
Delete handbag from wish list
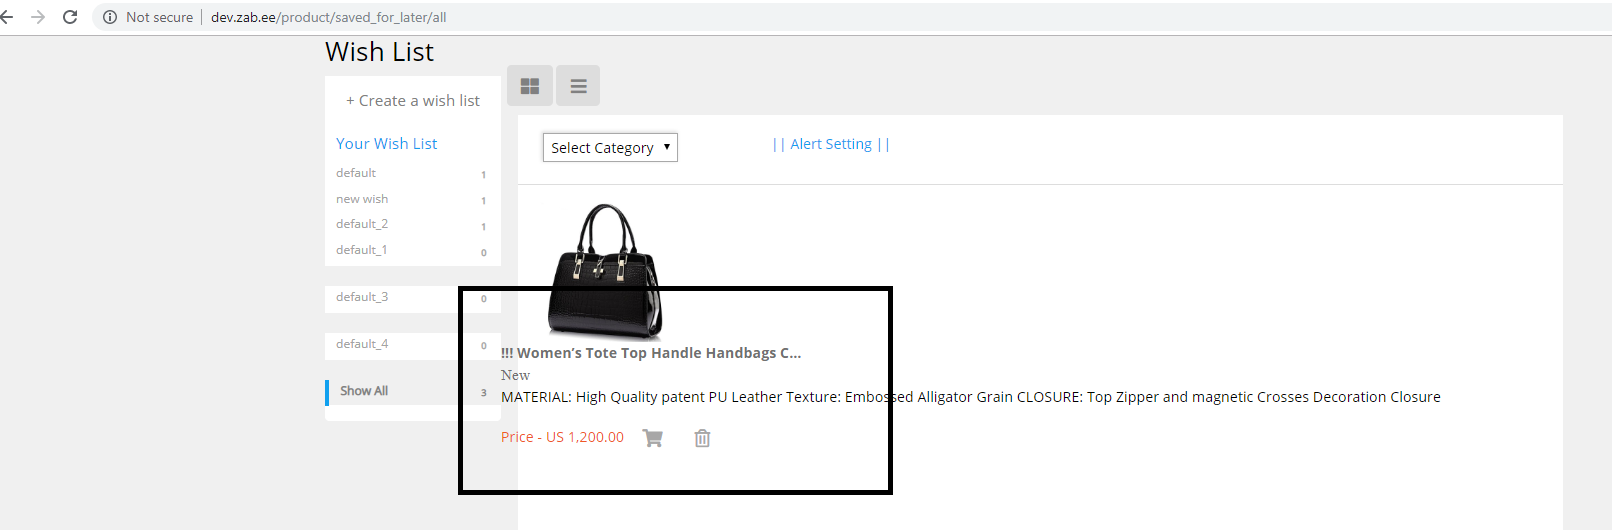703,438
